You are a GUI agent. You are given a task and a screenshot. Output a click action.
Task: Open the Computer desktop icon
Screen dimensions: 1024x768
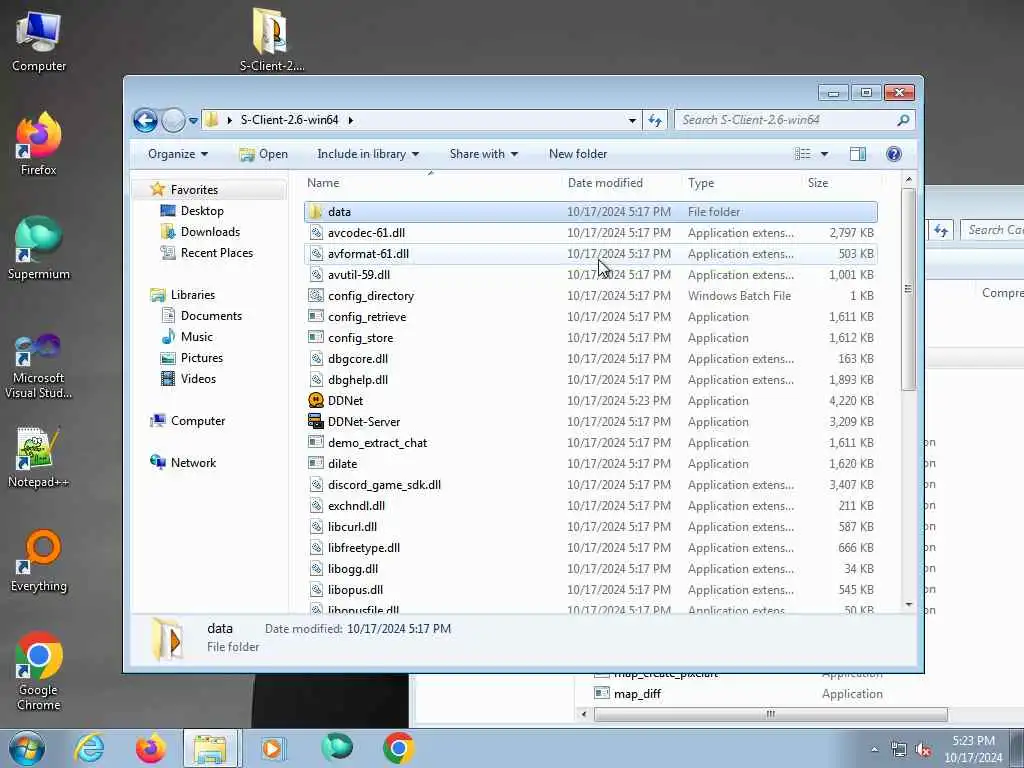coord(39,40)
